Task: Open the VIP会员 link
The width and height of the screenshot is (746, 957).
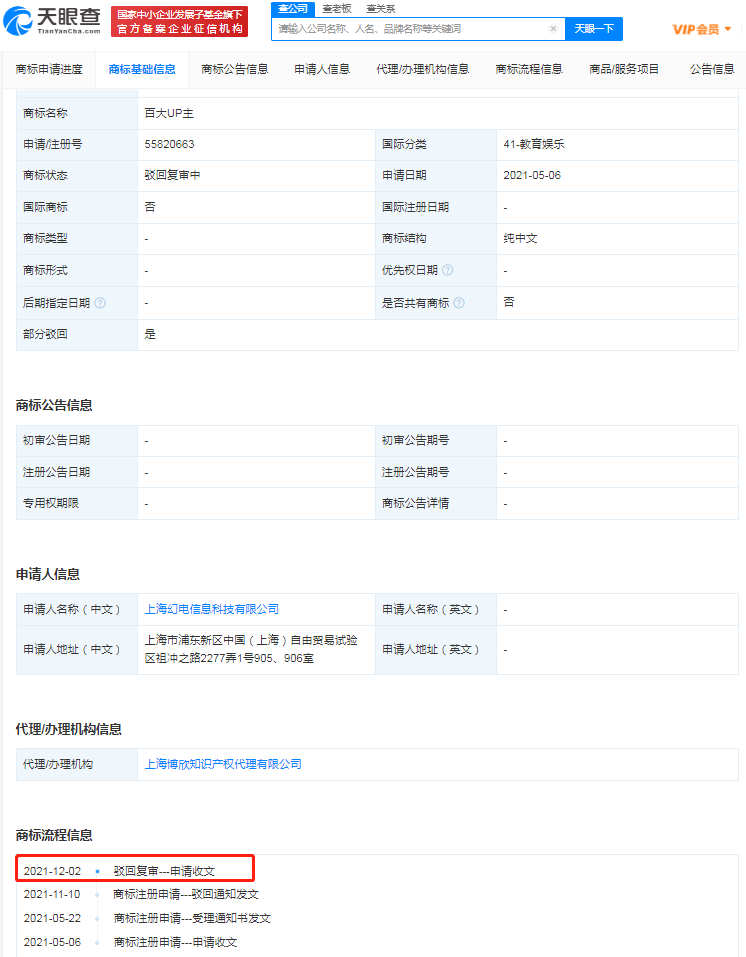Action: 695,29
